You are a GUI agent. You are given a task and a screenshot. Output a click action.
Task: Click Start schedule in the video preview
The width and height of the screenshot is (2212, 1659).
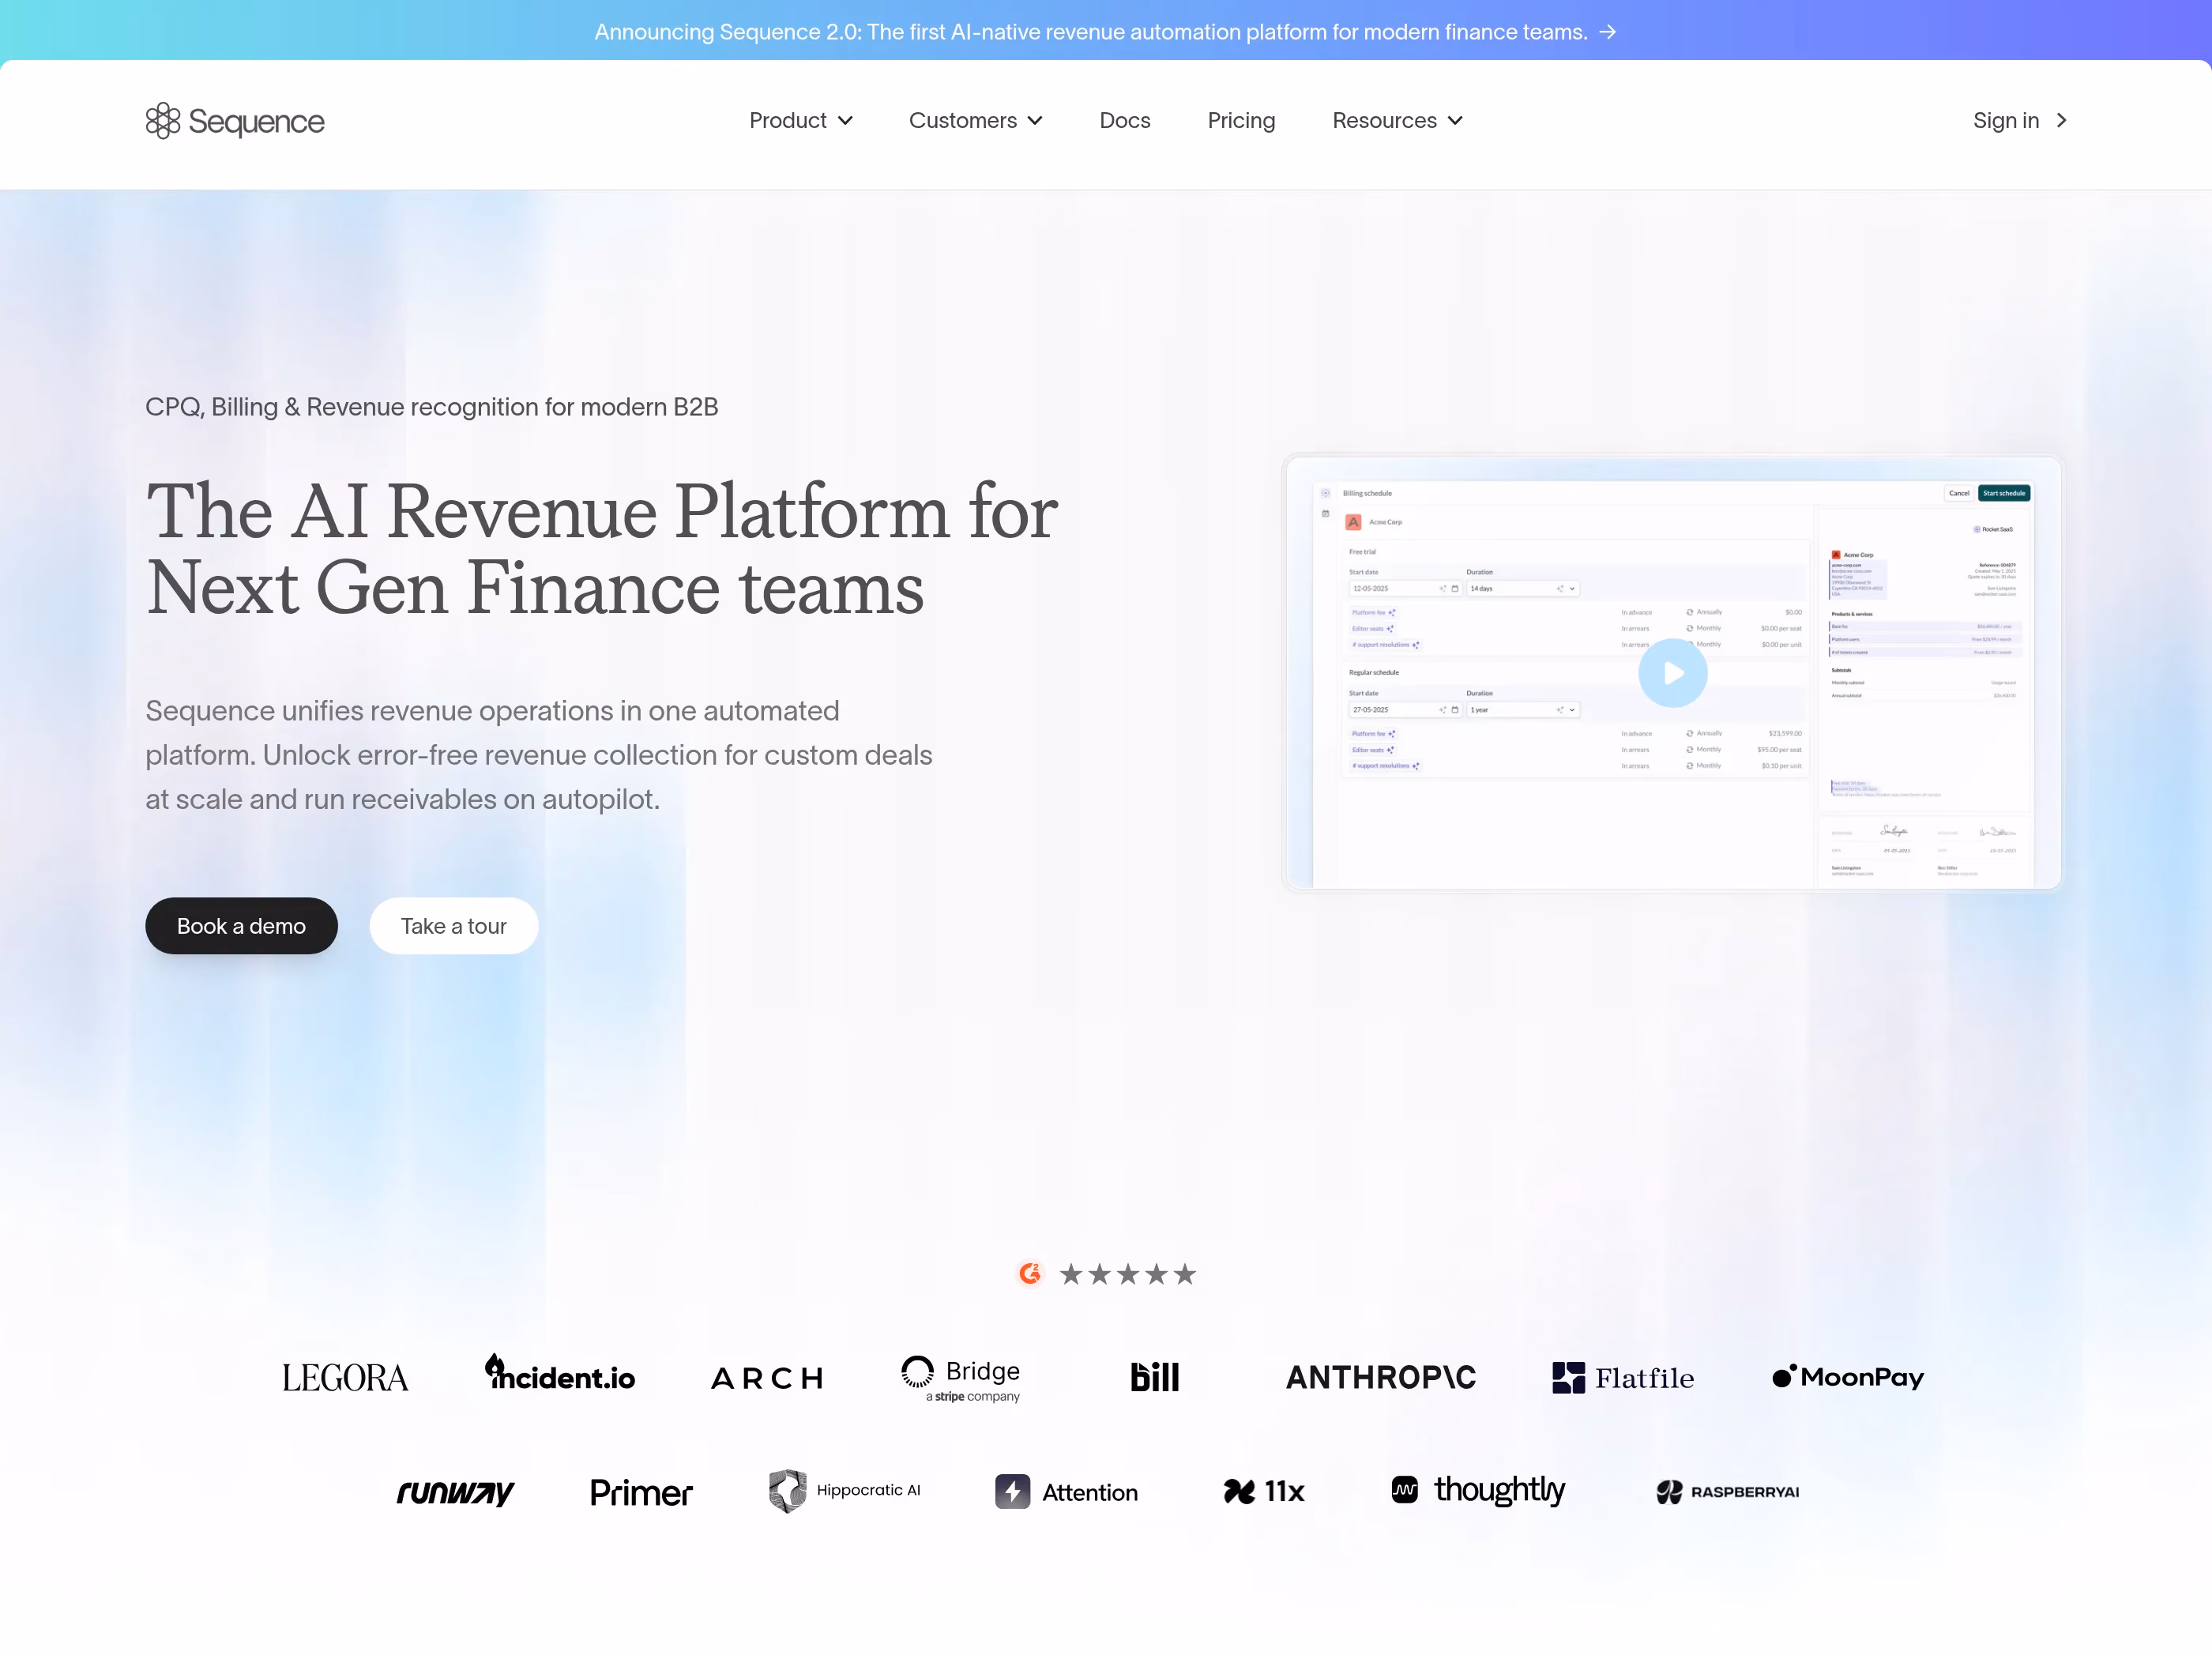[x=2004, y=493]
